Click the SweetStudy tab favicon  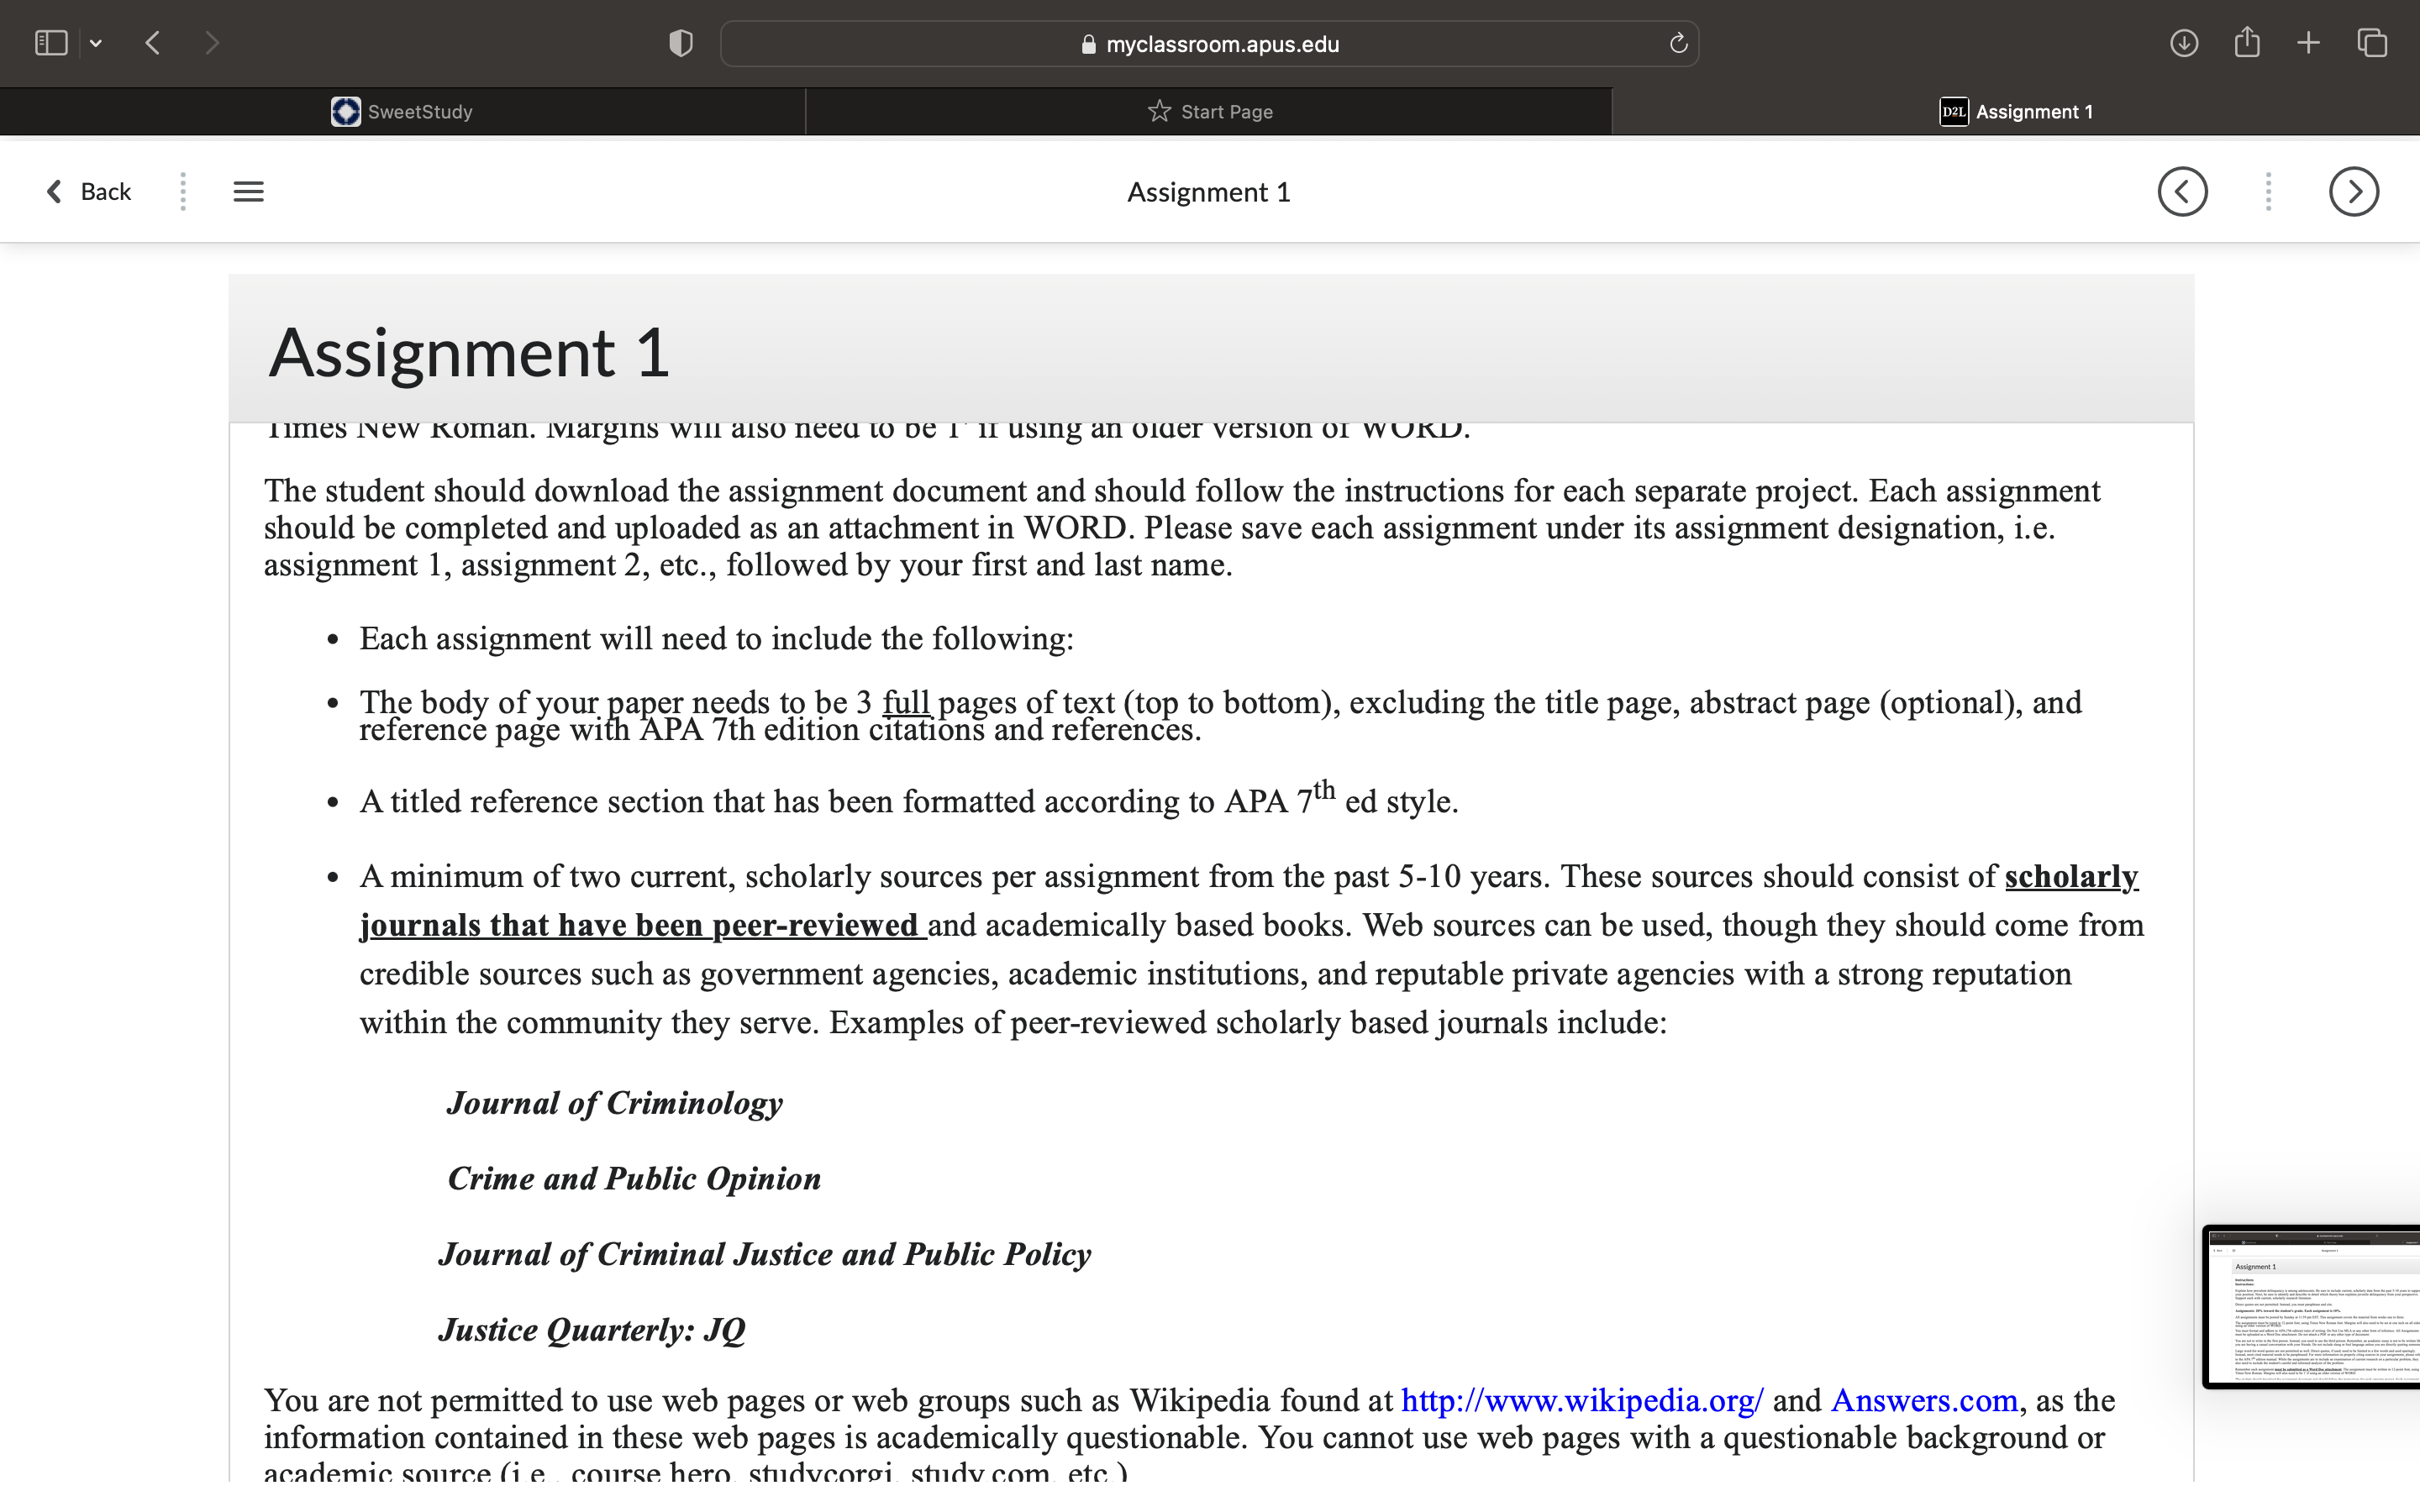(x=346, y=111)
